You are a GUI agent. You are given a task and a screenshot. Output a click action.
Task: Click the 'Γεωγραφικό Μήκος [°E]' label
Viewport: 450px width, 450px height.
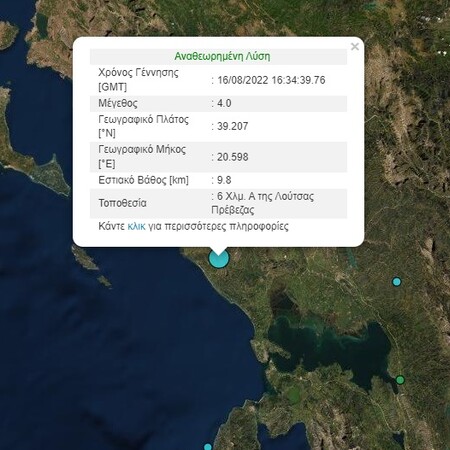click(142, 157)
